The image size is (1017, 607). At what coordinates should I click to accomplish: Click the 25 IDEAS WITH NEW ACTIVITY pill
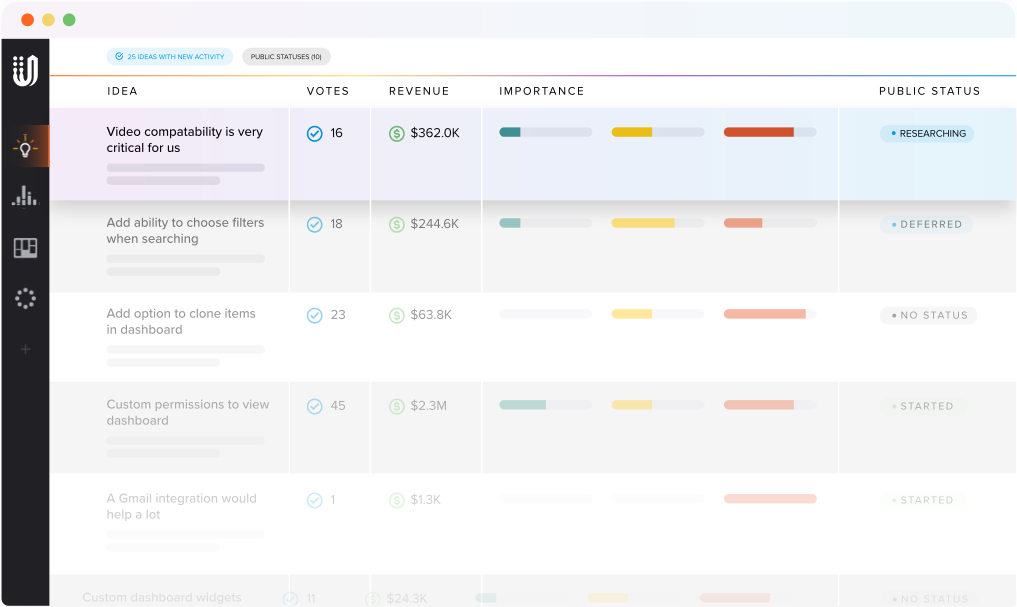(x=169, y=57)
